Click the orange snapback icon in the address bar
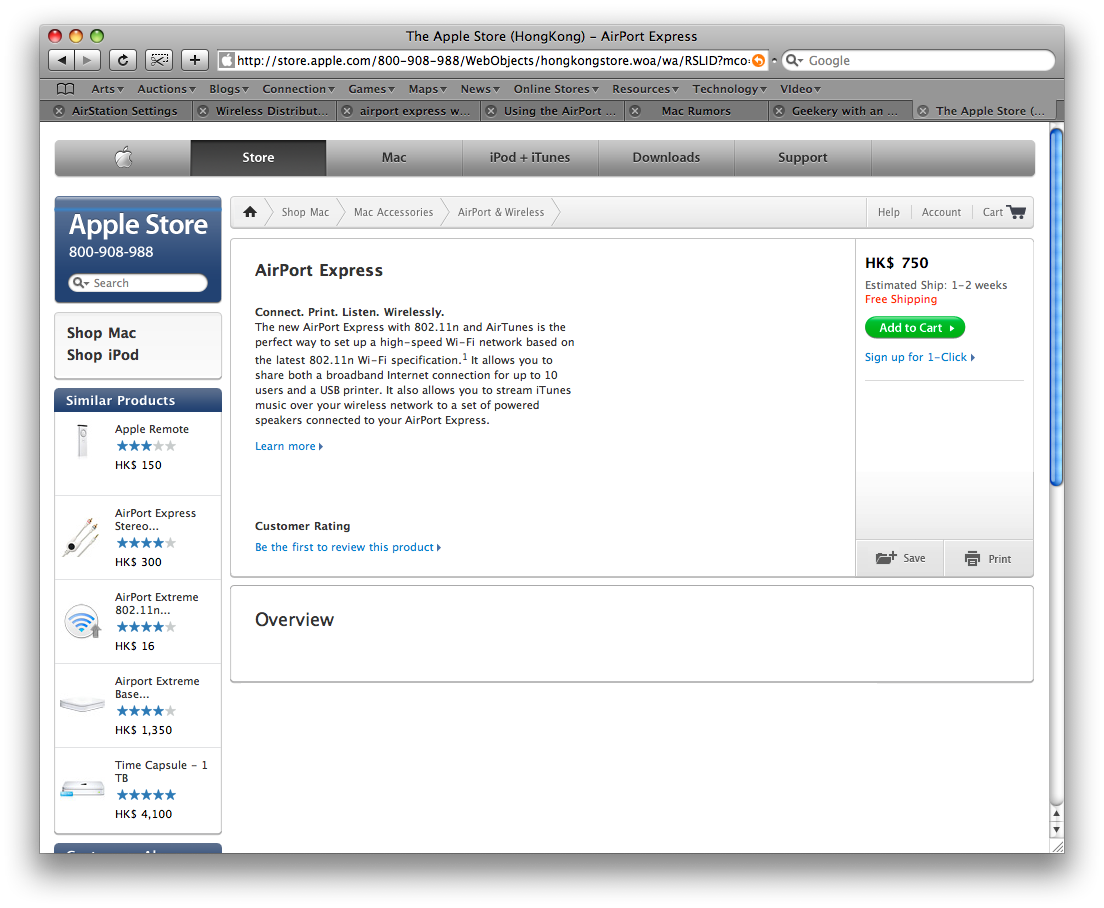Screen dimensions: 1104x908 click(x=758, y=61)
